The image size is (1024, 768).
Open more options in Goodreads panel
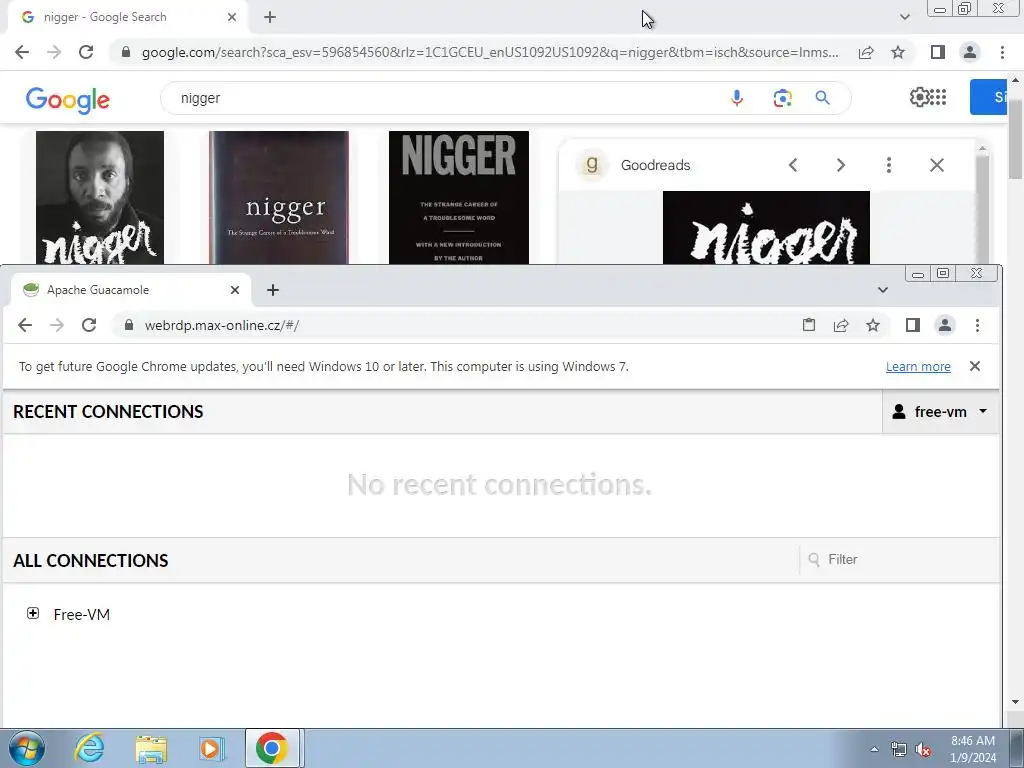pyautogui.click(x=889, y=165)
